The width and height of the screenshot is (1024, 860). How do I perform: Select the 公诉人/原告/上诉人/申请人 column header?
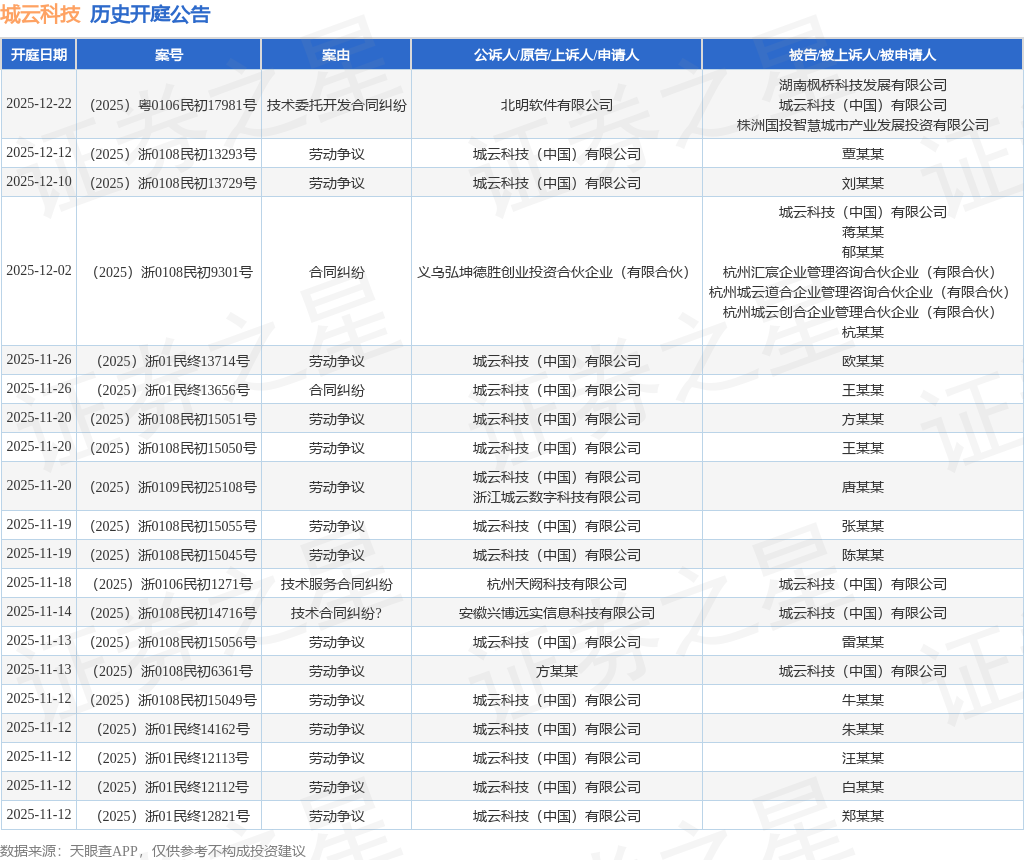pos(556,55)
